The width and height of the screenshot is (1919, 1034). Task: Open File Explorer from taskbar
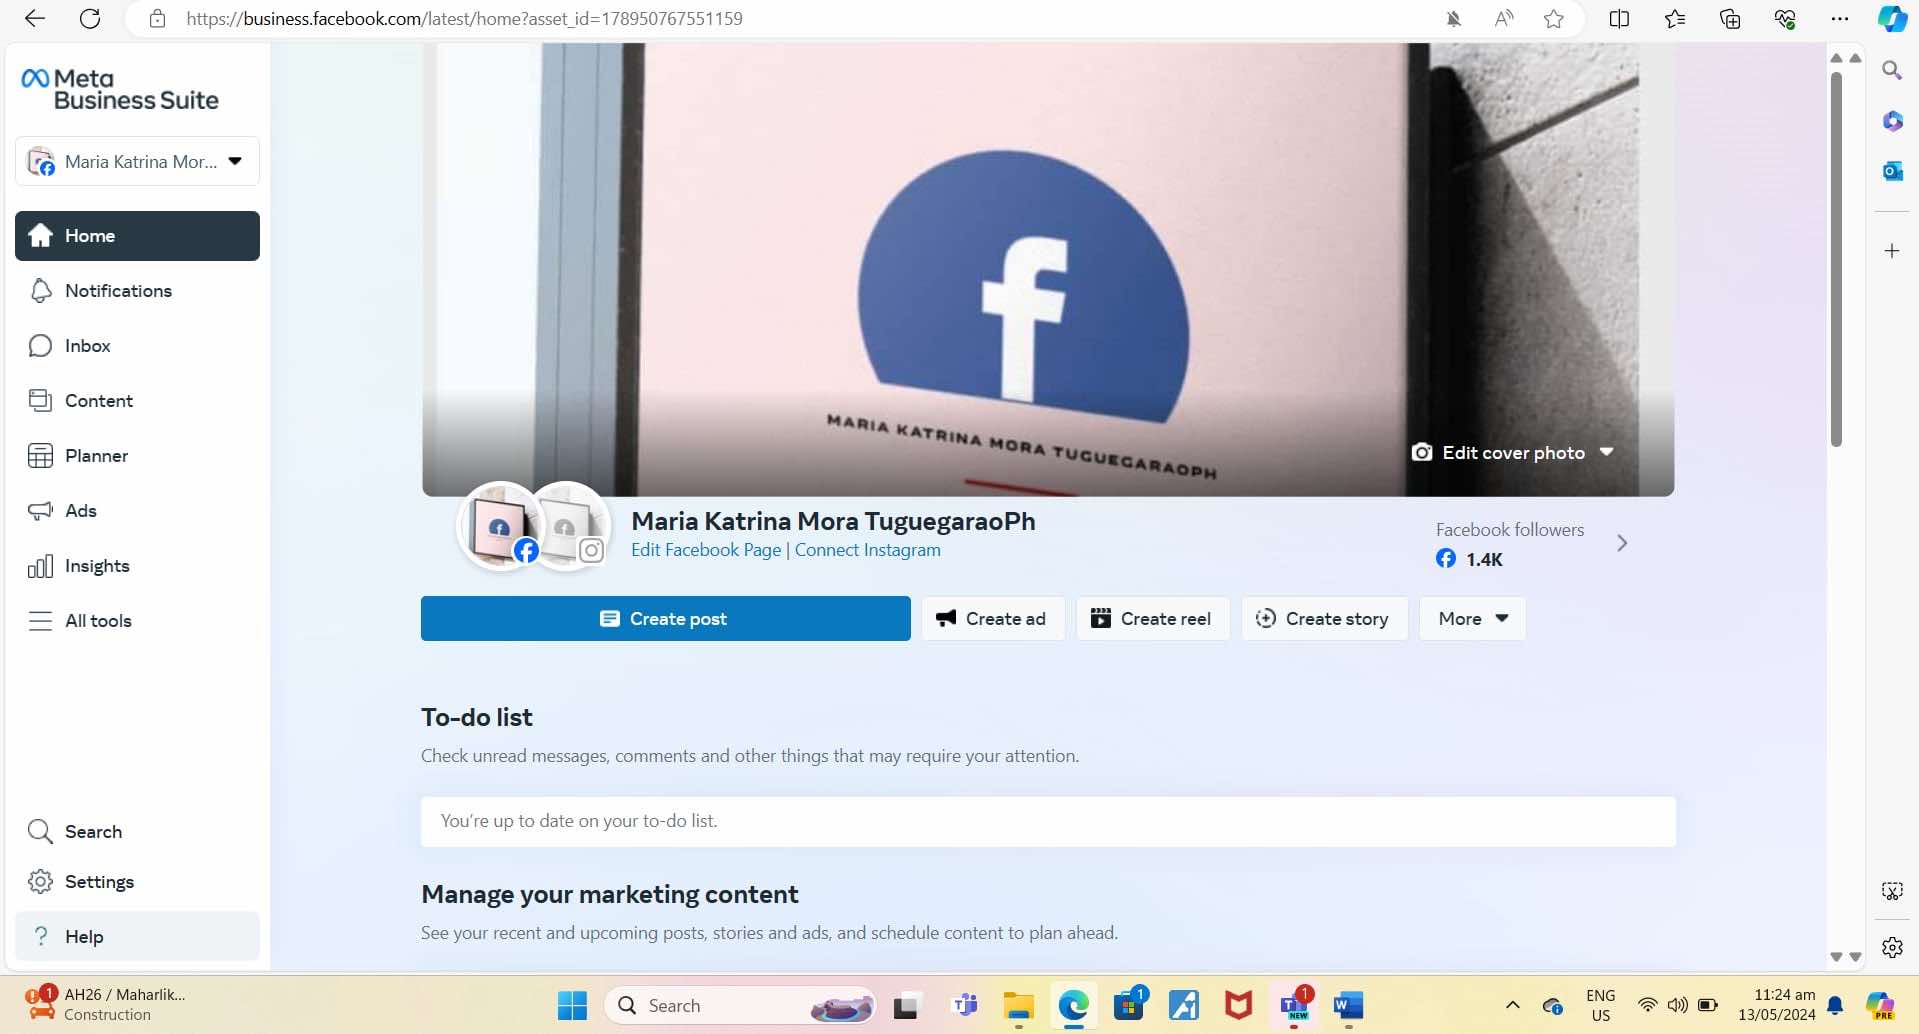pyautogui.click(x=1019, y=1006)
